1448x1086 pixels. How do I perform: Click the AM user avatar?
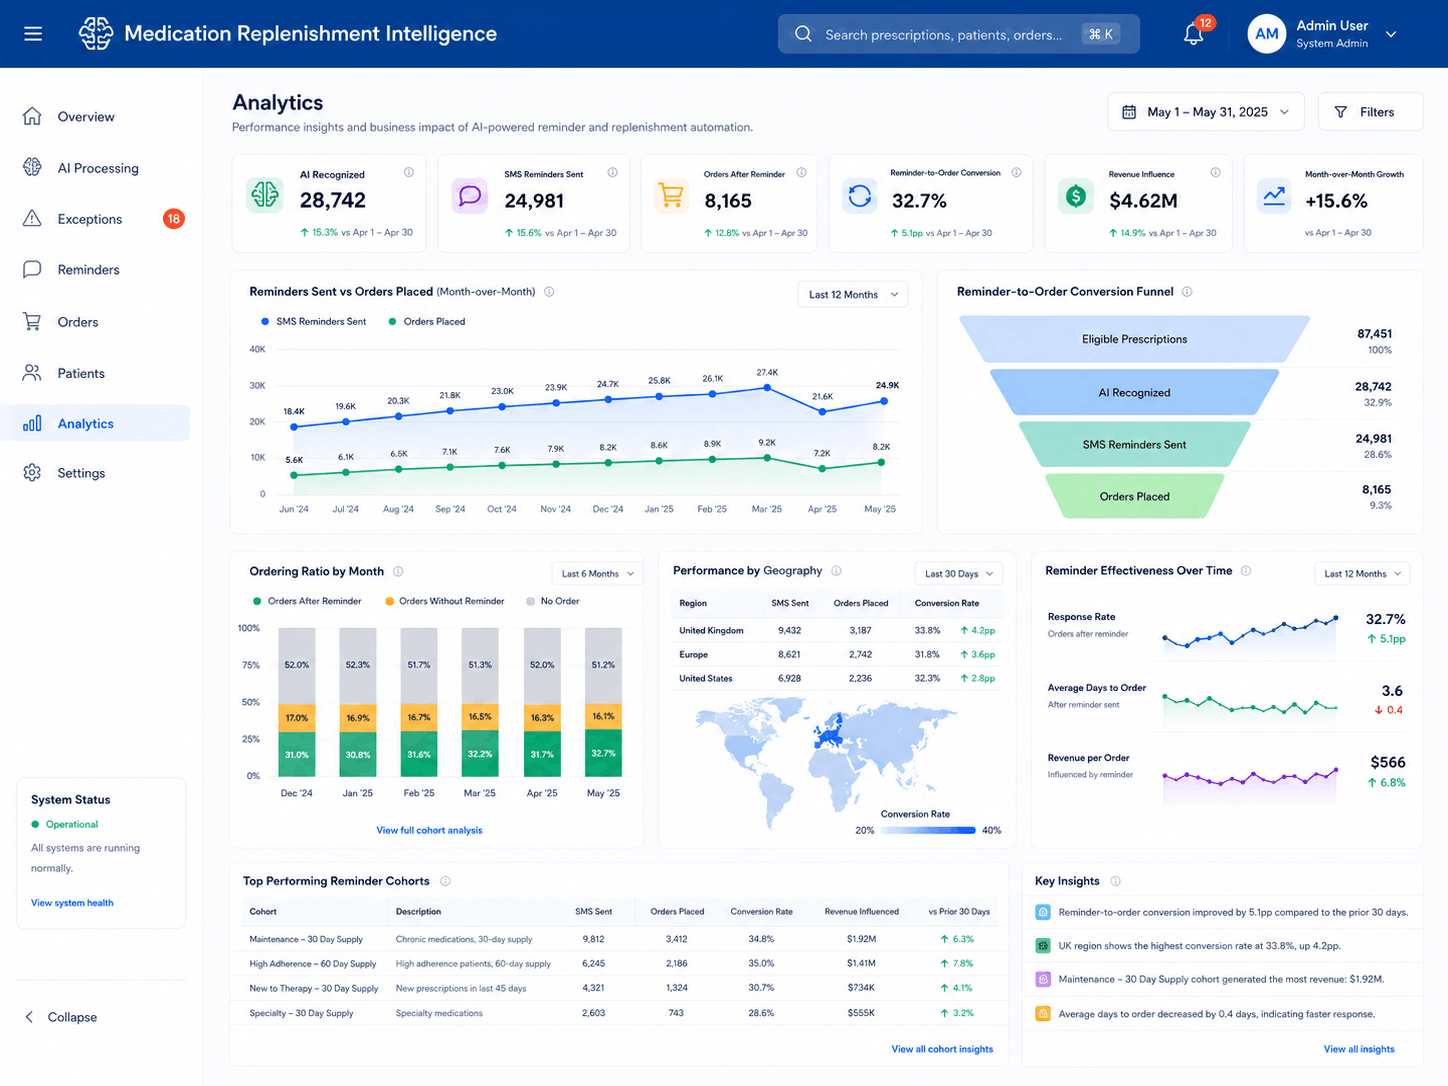pyautogui.click(x=1266, y=34)
